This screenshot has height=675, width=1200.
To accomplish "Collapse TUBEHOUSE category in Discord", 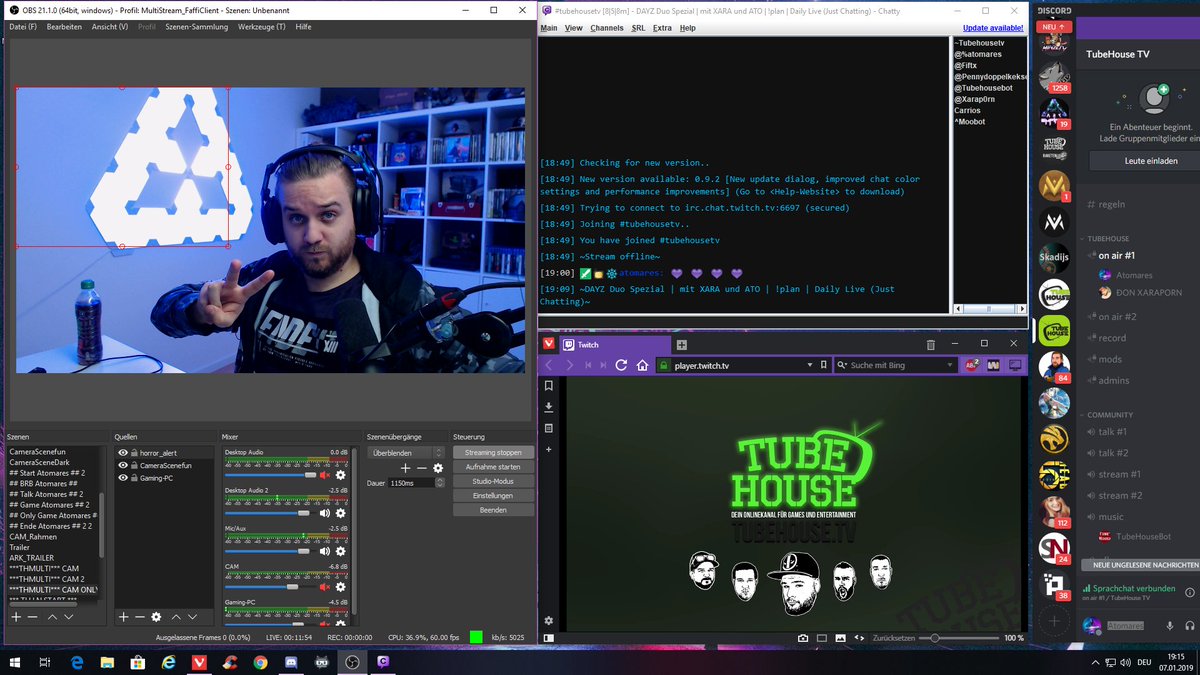I will click(x=1108, y=239).
